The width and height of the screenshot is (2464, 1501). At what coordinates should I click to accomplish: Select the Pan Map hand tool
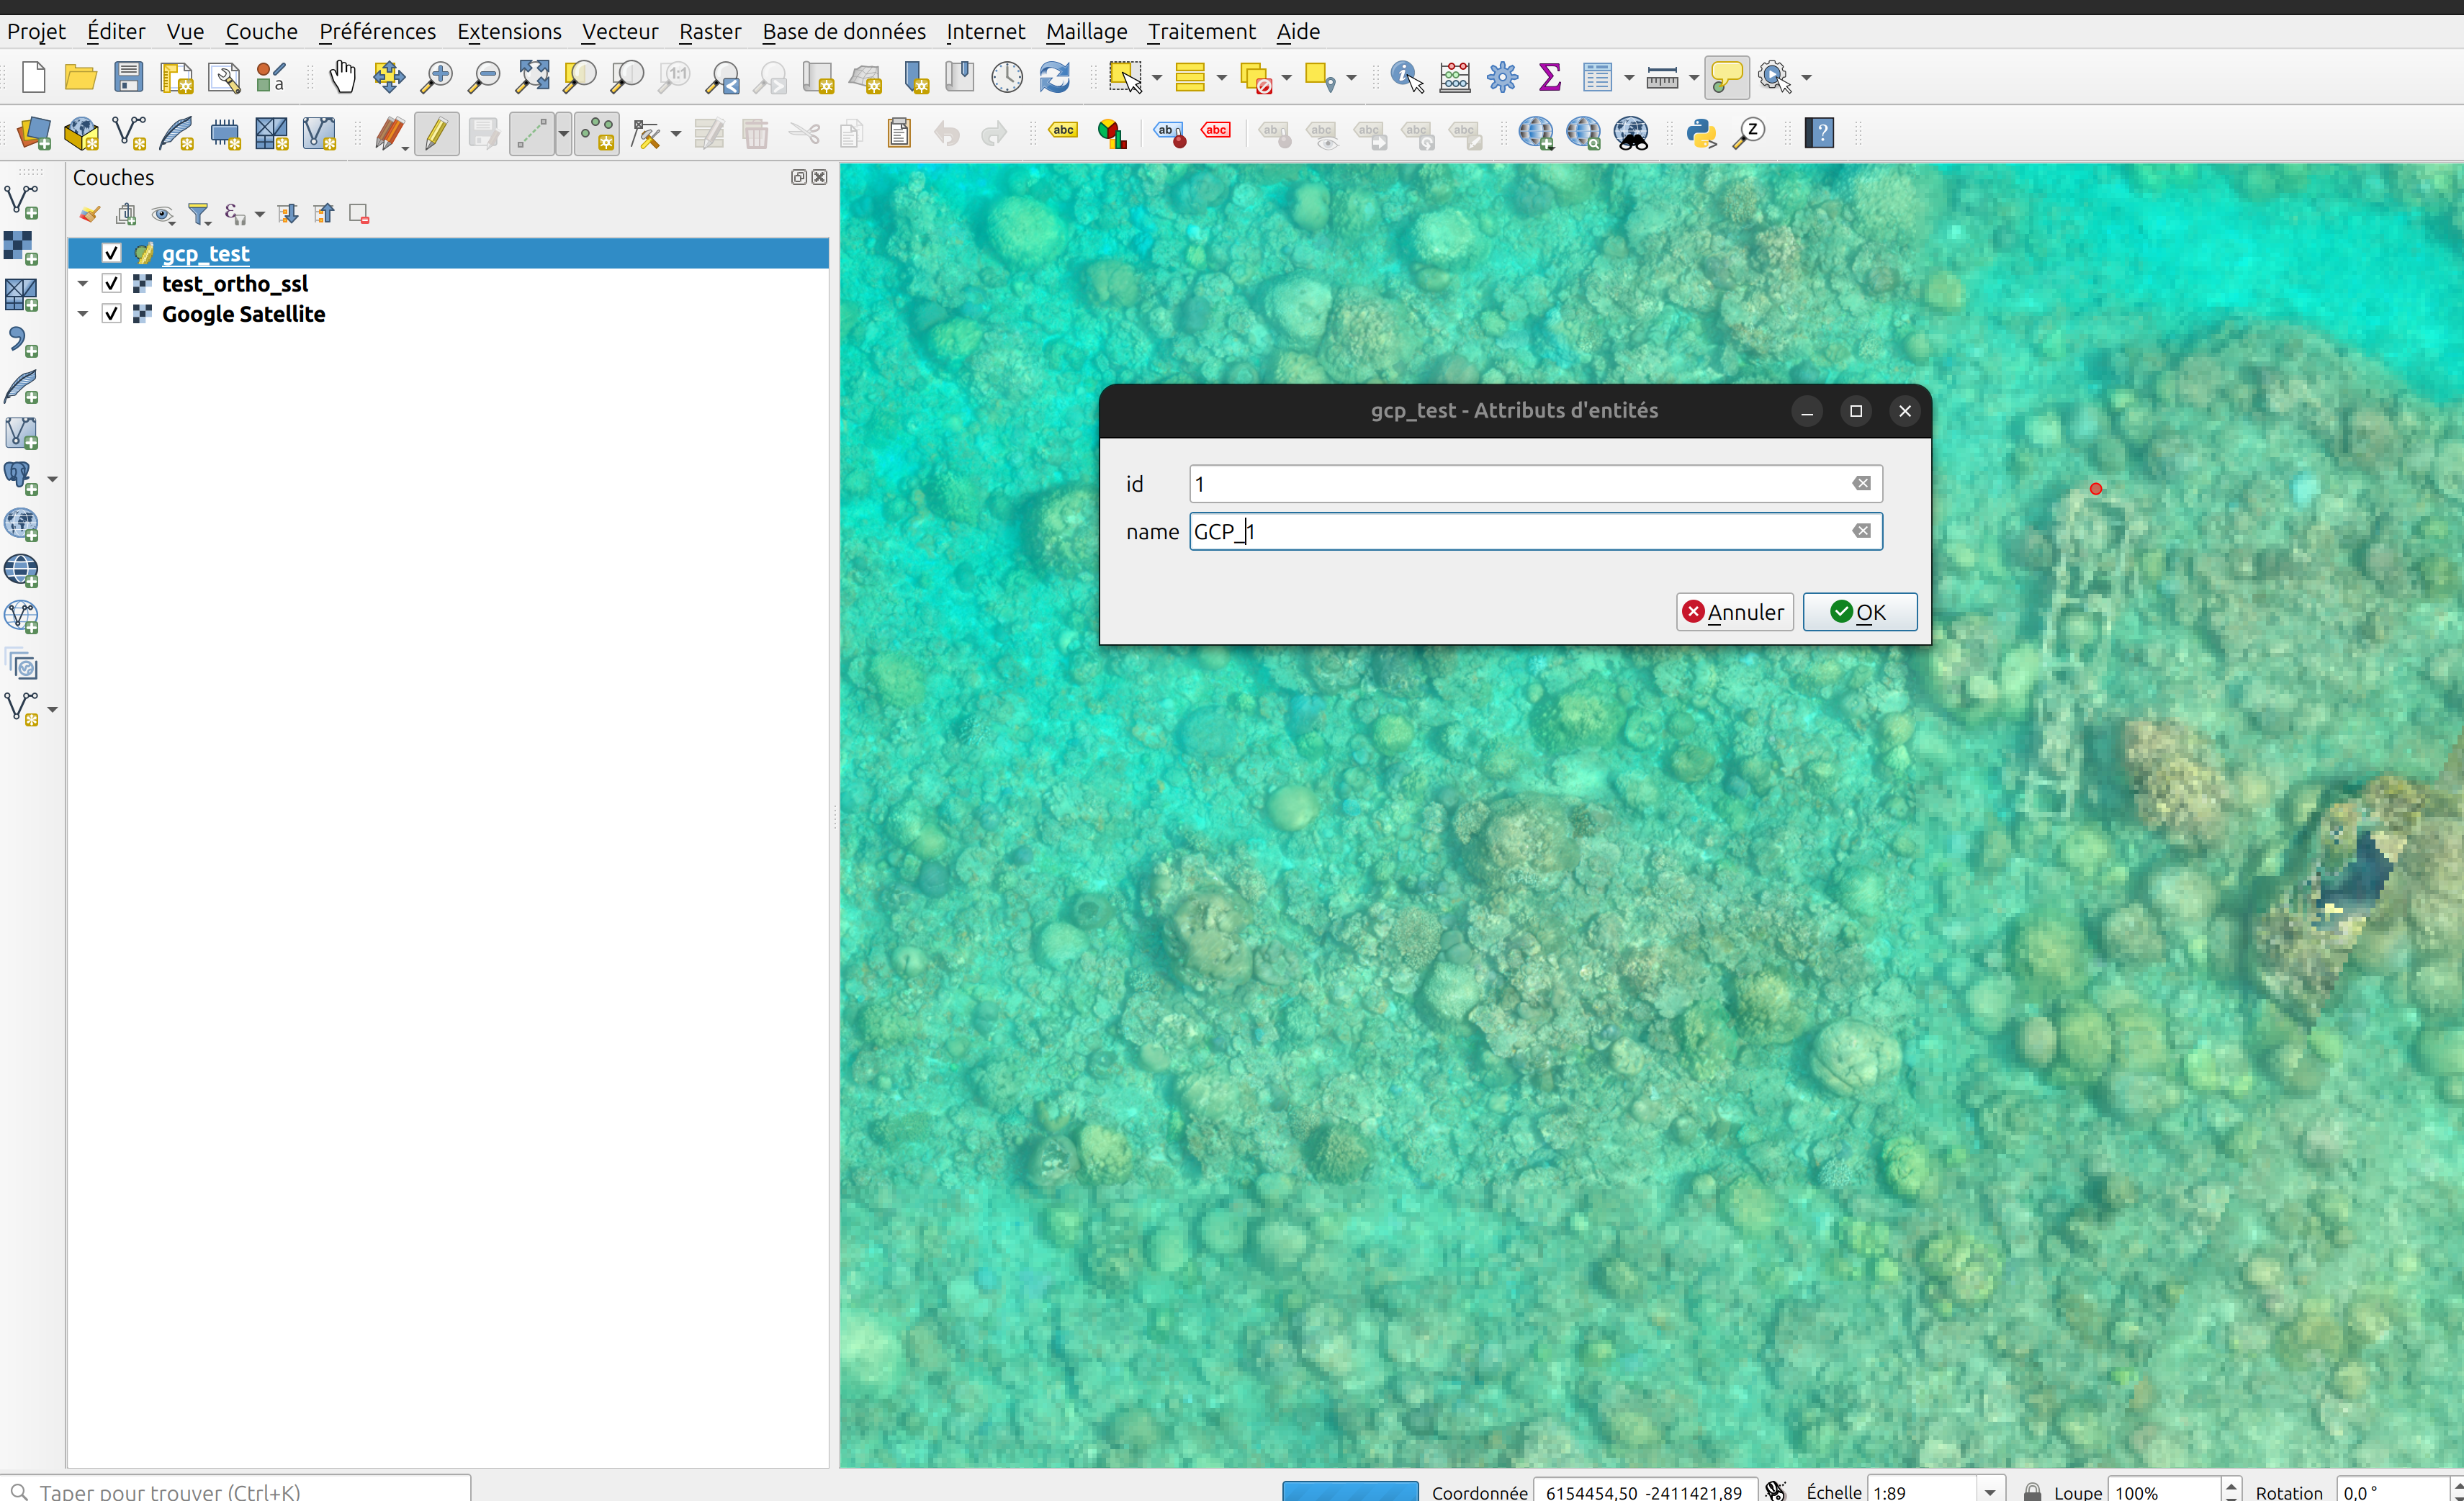tap(342, 77)
